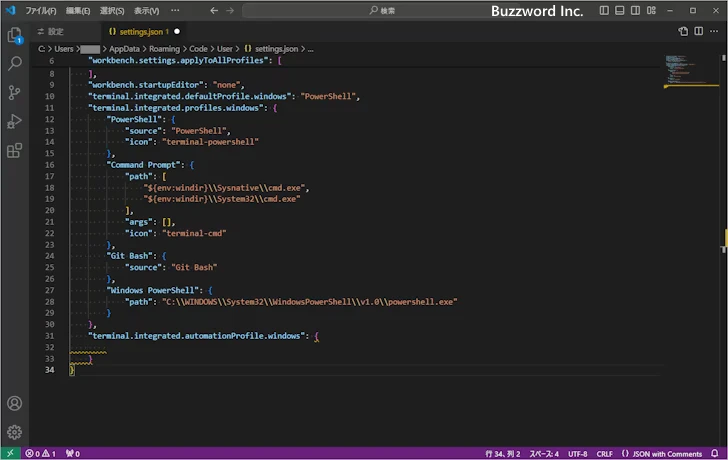This screenshot has height=460, width=728.
Task: Open the 選択(S) menu
Action: point(112,10)
